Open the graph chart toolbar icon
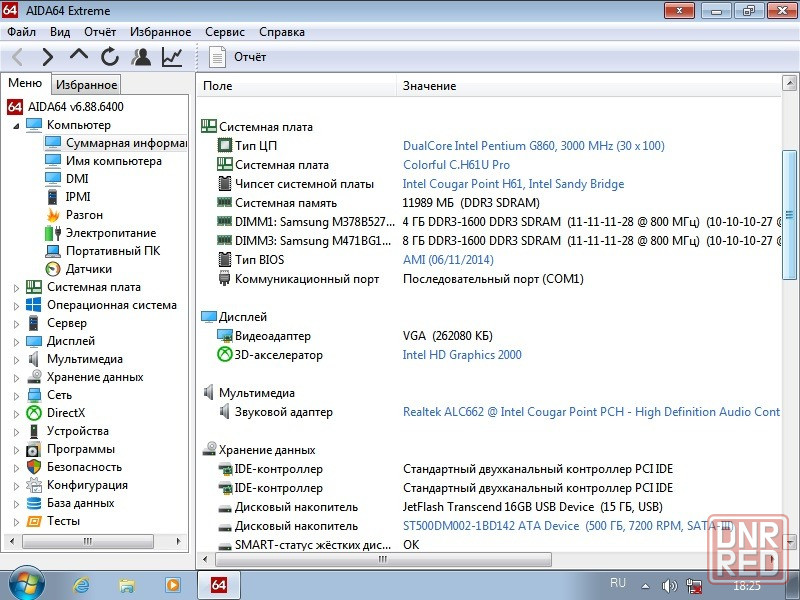Viewport: 800px width, 600px height. click(172, 57)
